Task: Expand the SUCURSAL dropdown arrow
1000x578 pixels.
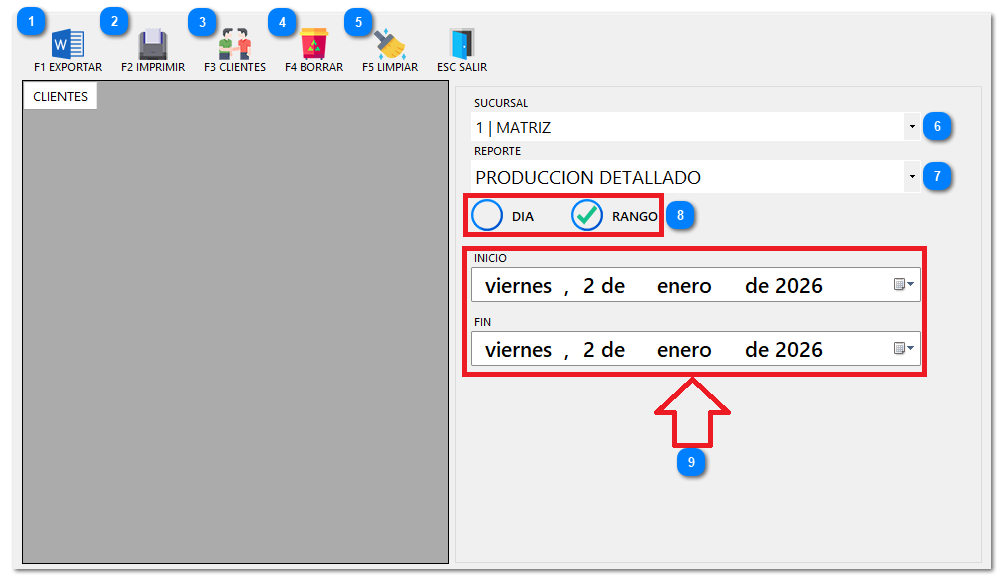Action: [912, 128]
